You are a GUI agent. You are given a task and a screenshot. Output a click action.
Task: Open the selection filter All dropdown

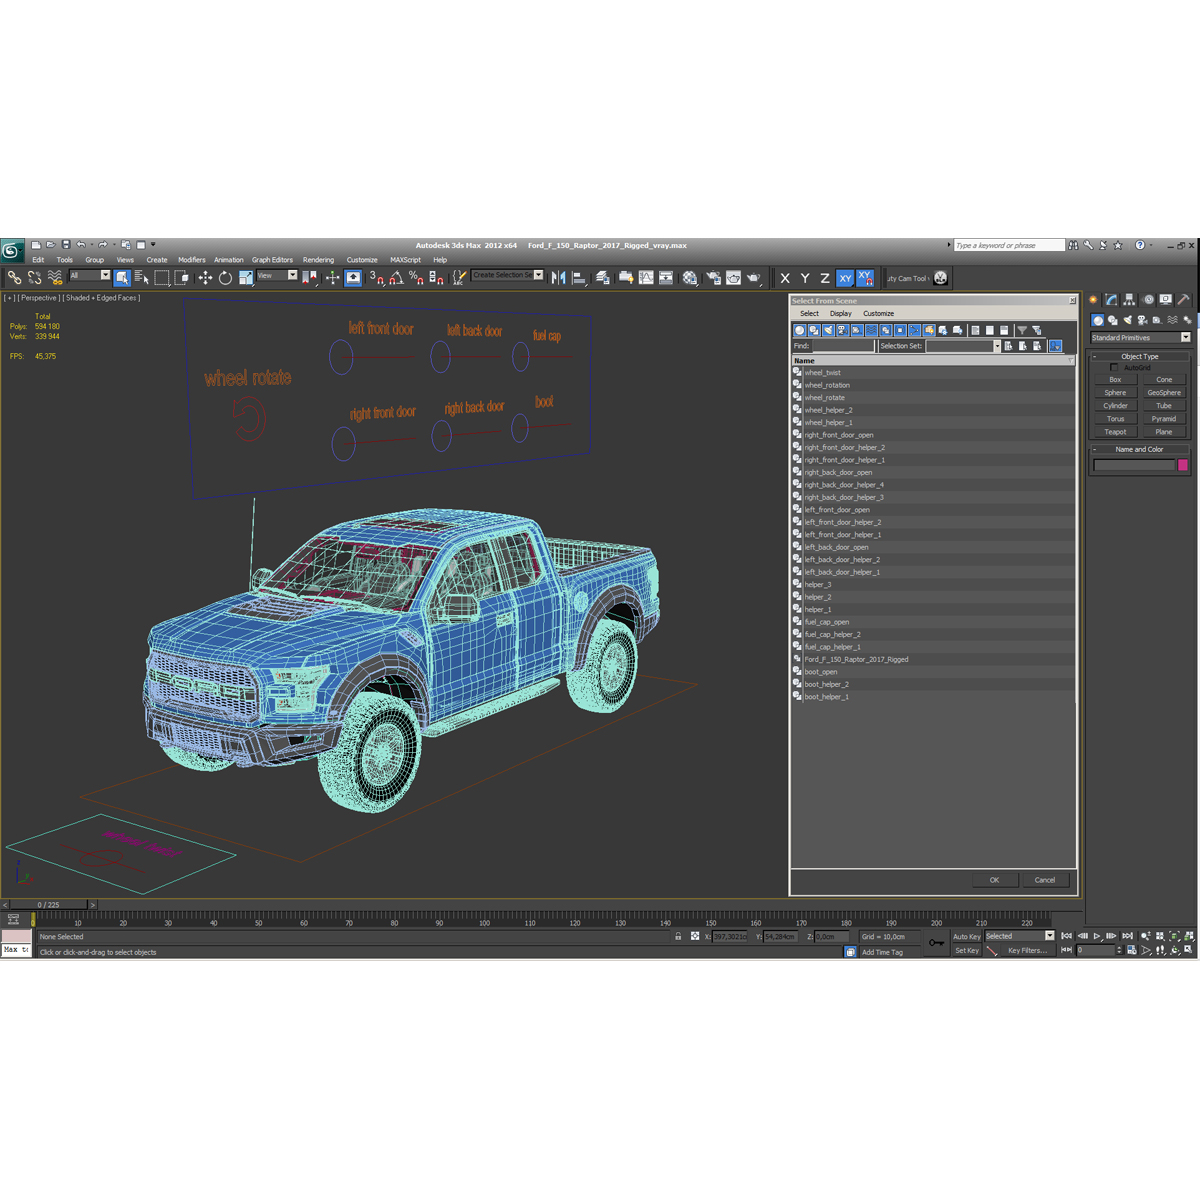tap(89, 276)
